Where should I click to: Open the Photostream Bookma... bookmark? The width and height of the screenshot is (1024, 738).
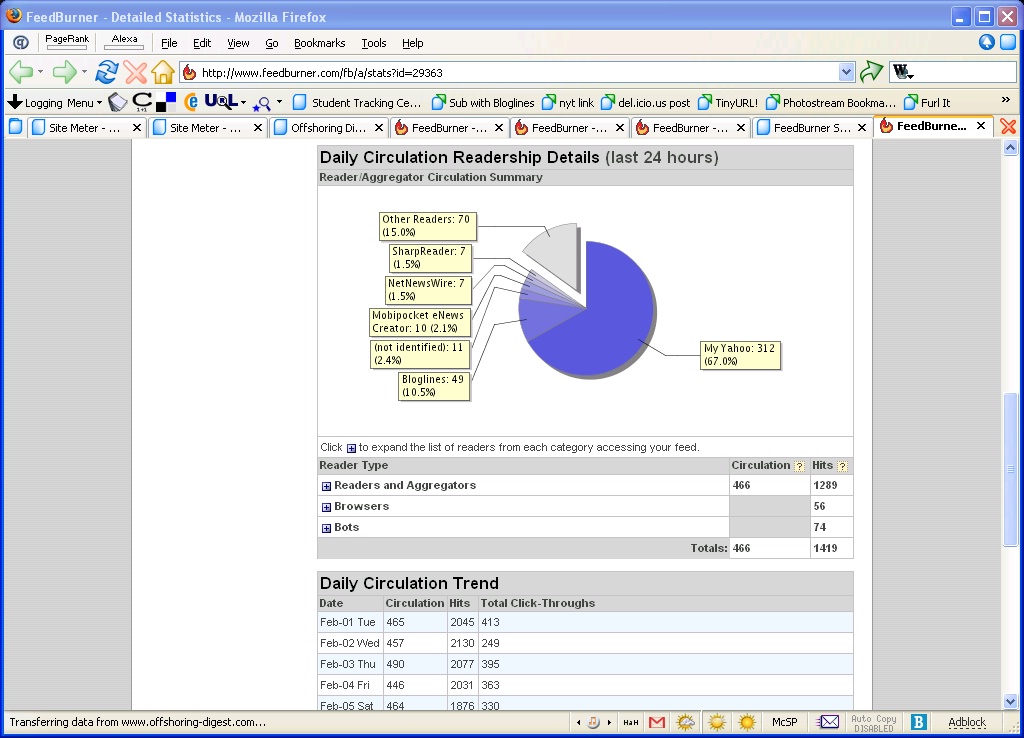(831, 103)
